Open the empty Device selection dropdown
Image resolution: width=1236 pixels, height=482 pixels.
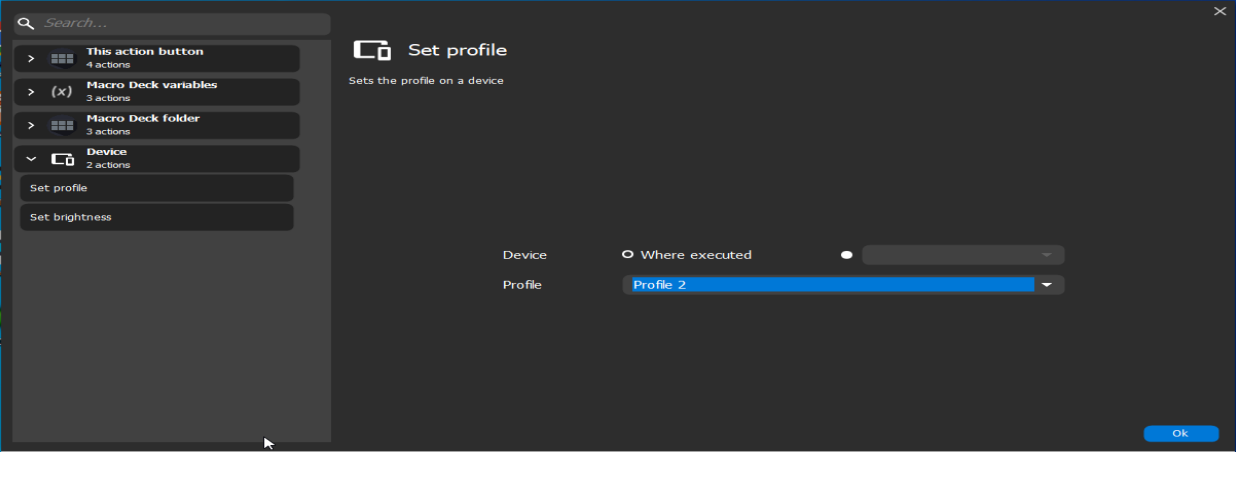[x=962, y=255]
